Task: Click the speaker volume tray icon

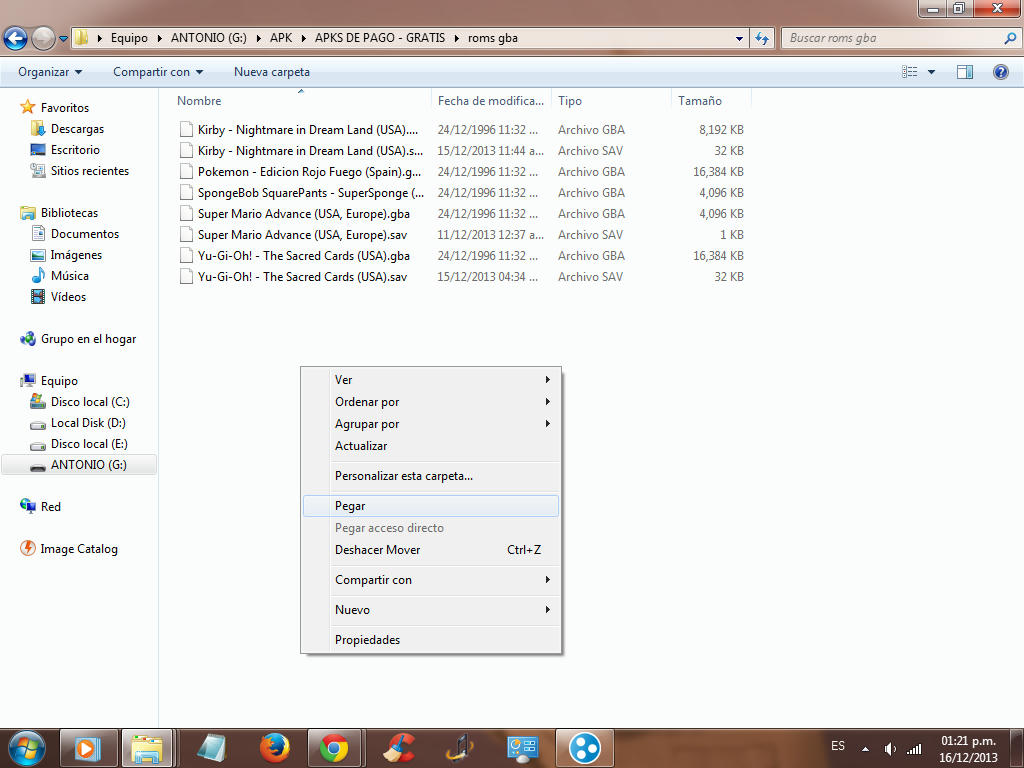Action: tap(890, 748)
